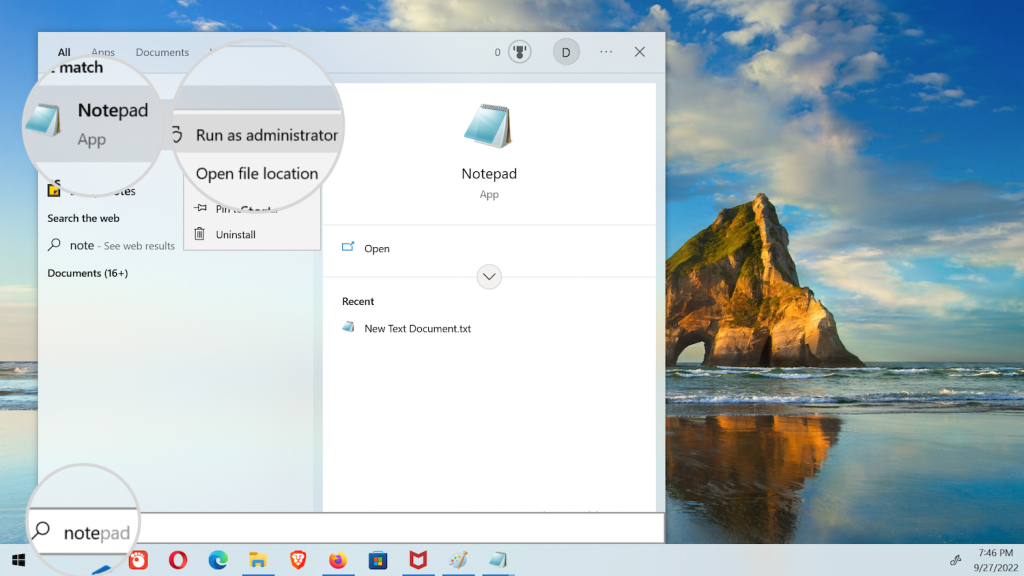Click the Microsoft Store taskbar icon
This screenshot has width=1024, height=576.
[x=378, y=560]
